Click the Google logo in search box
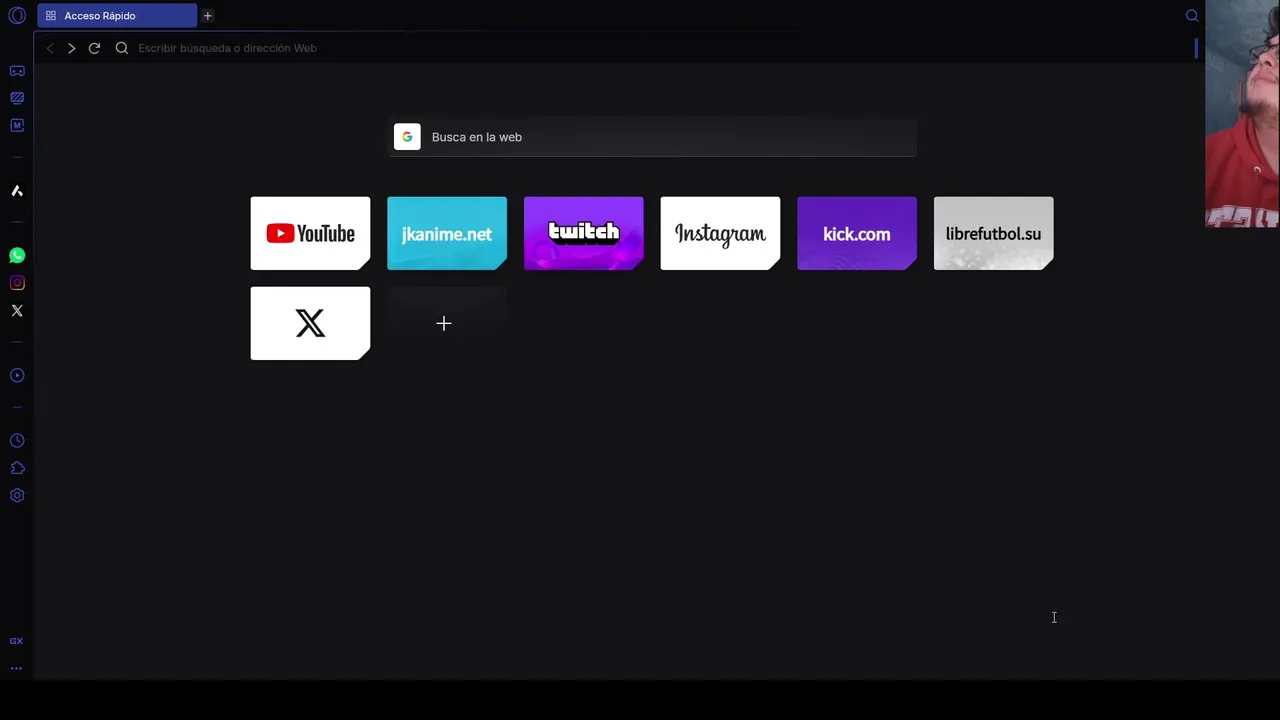Screen dimensions: 1280x720 (407, 137)
